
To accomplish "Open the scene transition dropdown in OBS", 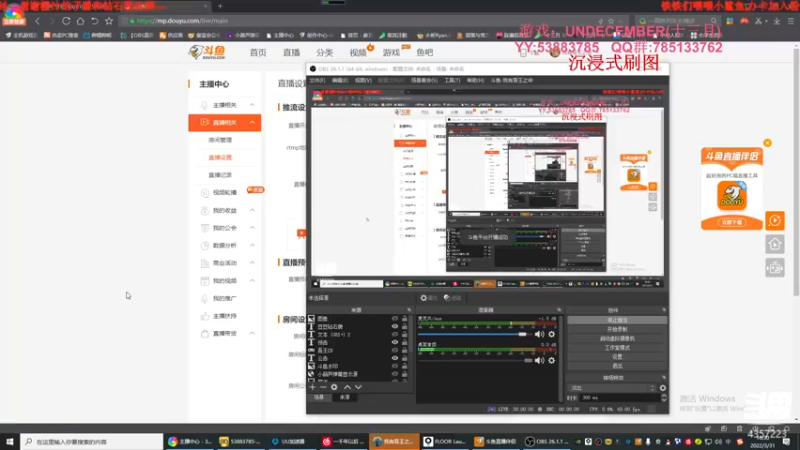I will pyautogui.click(x=612, y=388).
